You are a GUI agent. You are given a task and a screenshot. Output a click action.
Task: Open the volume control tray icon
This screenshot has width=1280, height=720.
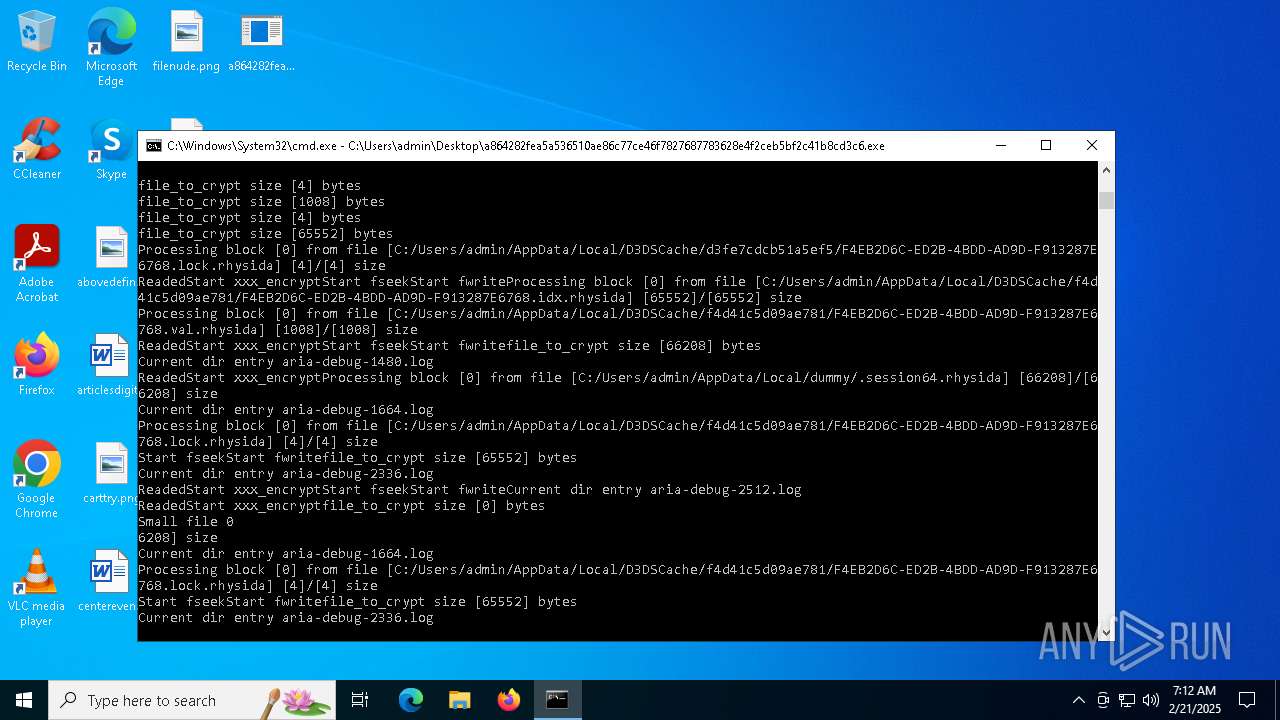1151,700
